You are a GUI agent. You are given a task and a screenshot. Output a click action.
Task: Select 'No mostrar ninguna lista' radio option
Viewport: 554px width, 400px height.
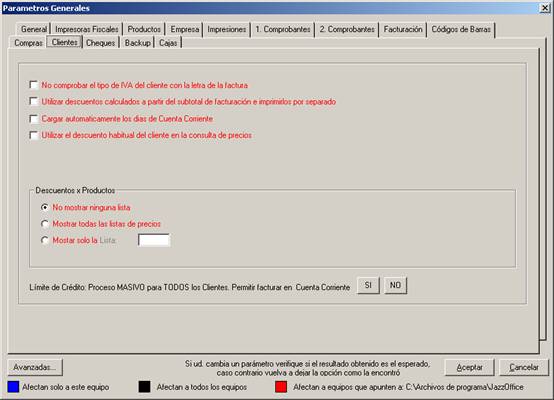[45, 207]
